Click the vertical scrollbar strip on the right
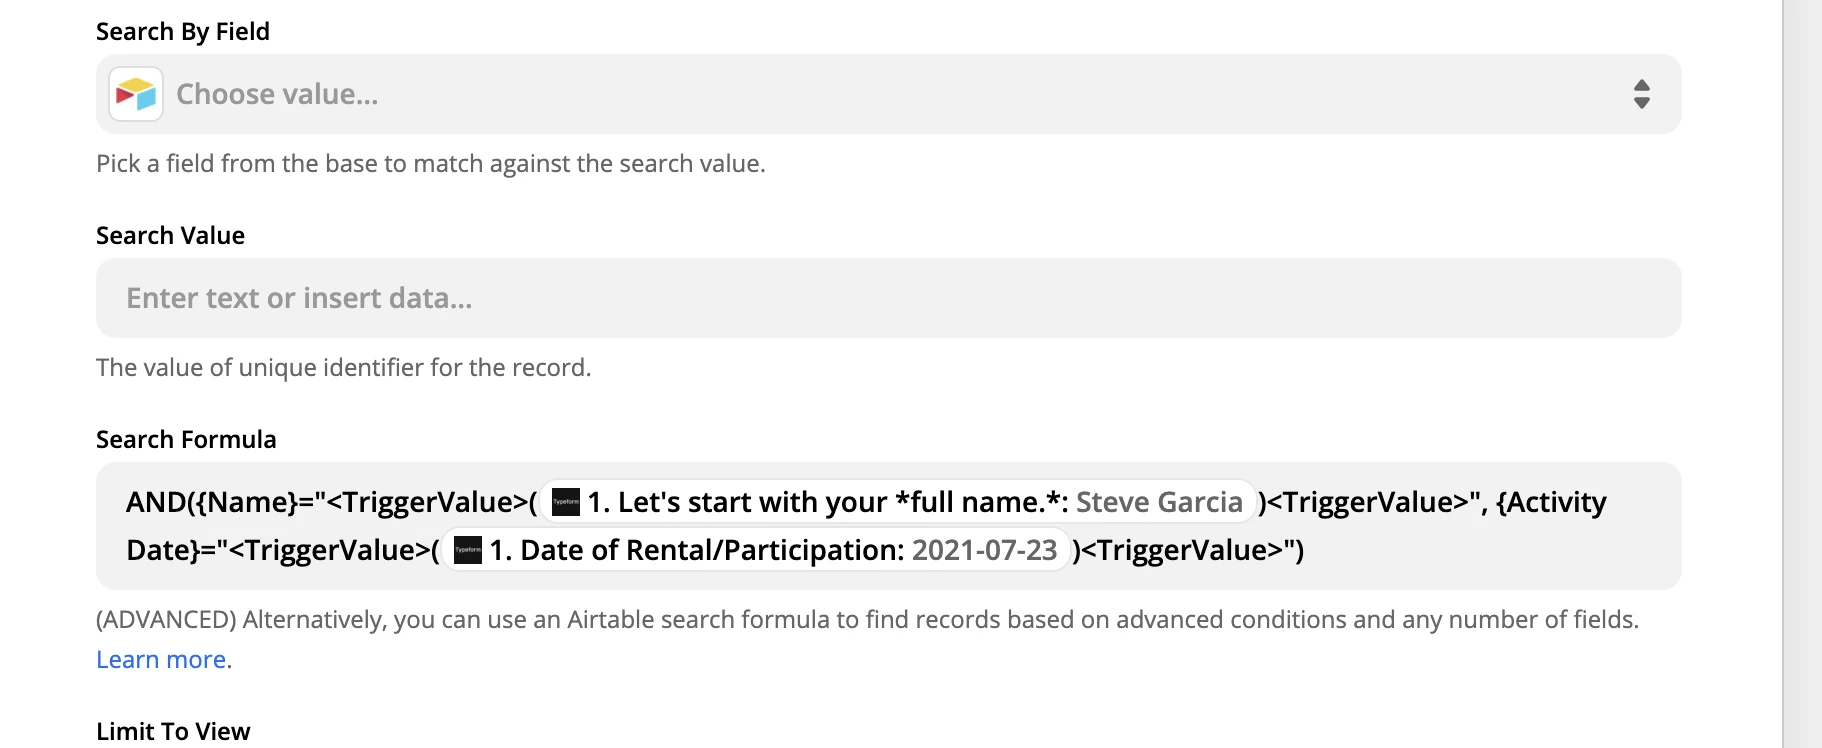Screen dimensions: 1822x748 1803,374
